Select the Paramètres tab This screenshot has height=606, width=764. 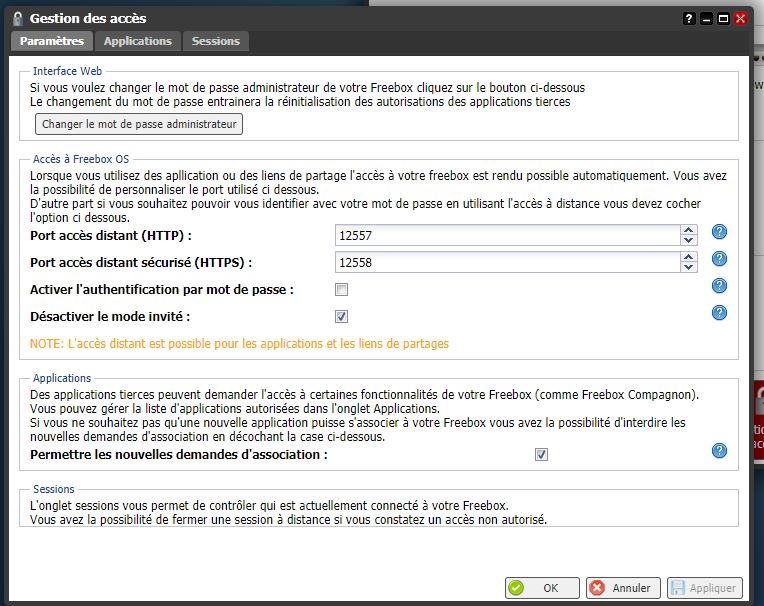pyautogui.click(x=52, y=41)
